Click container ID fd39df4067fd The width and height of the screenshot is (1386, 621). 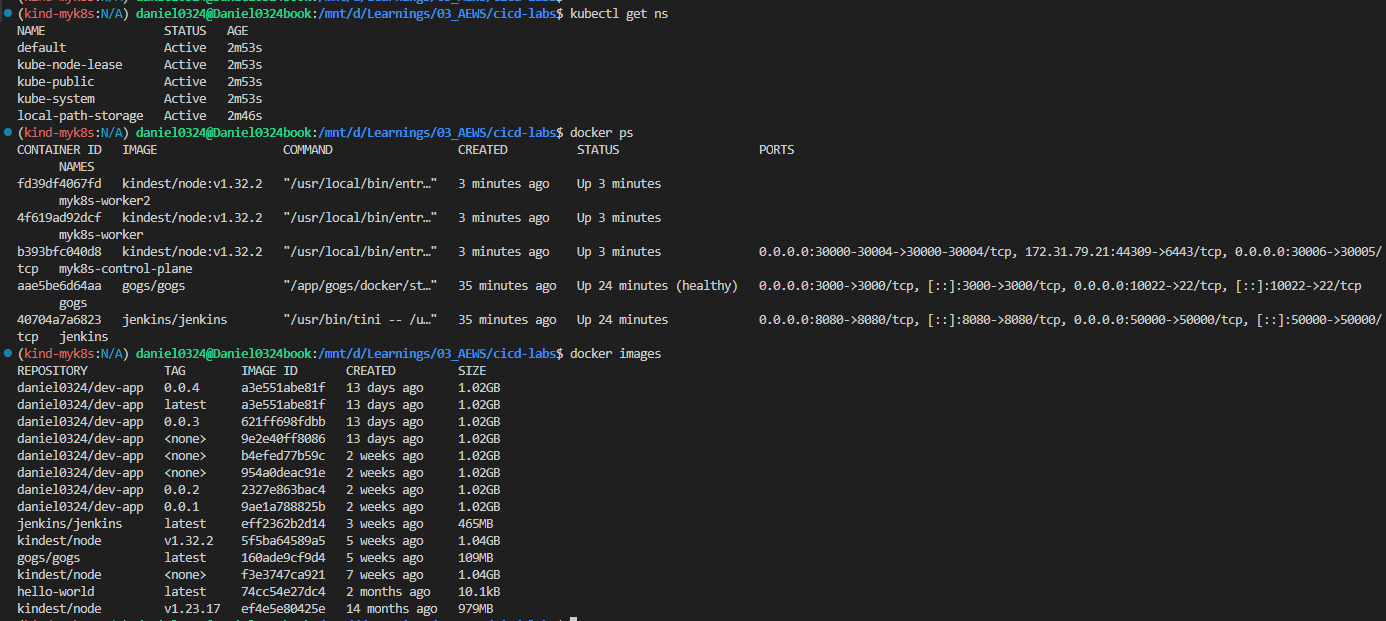tap(59, 184)
